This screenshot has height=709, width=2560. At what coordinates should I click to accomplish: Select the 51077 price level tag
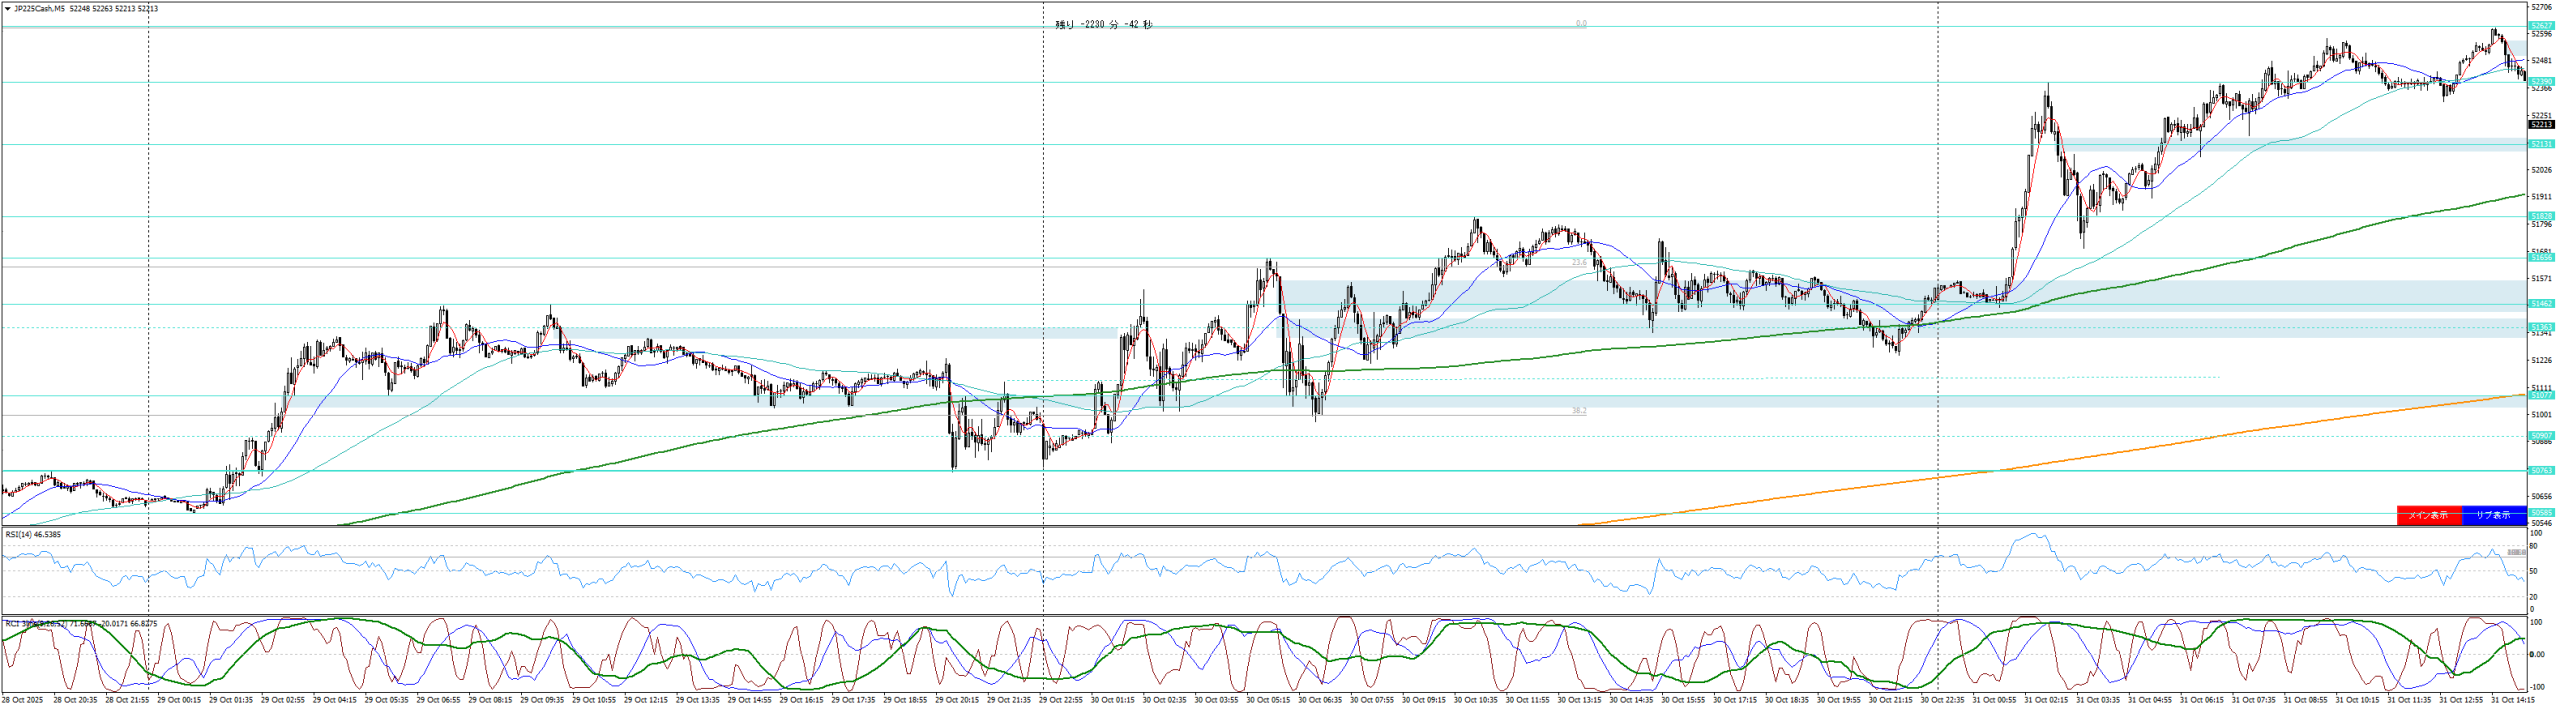[2541, 396]
